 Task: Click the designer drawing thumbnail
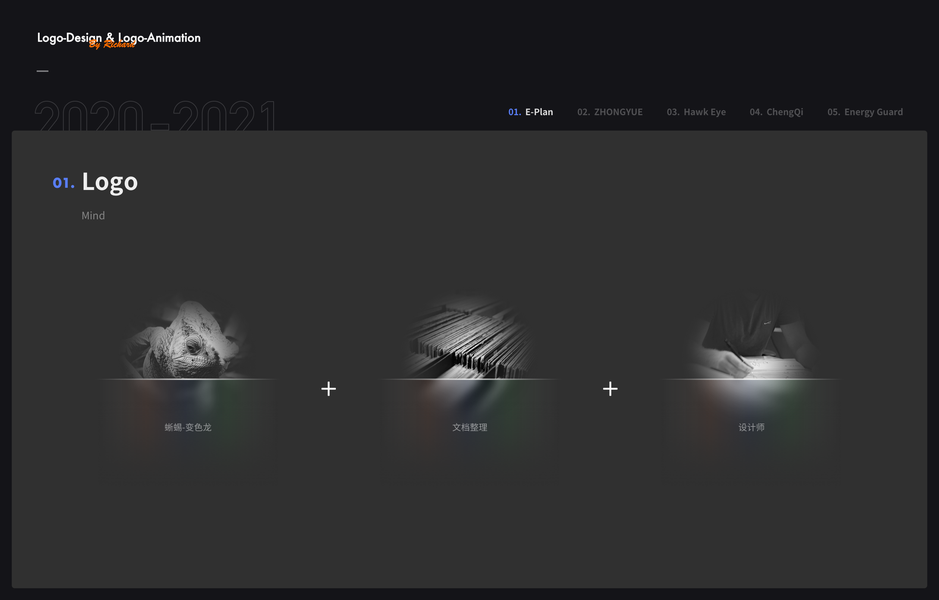tap(751, 338)
